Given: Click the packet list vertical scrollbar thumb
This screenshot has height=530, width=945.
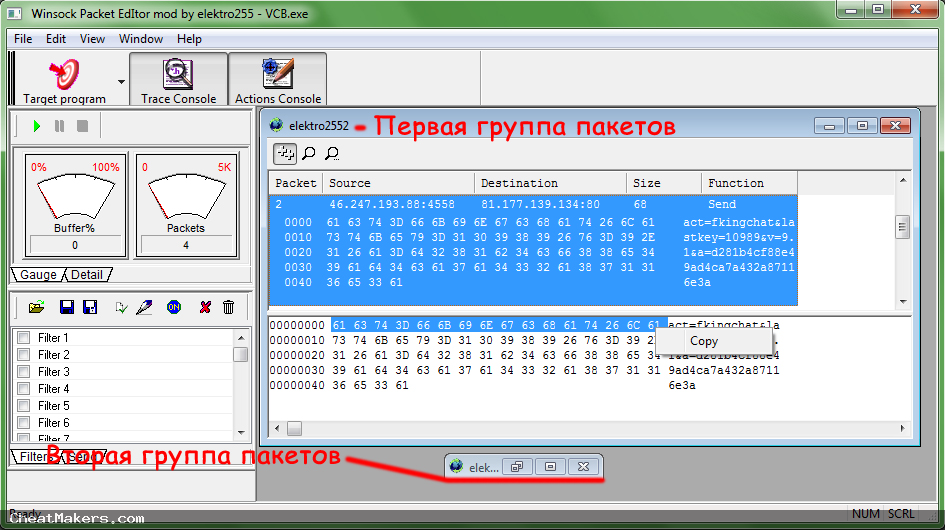Looking at the screenshot, I should coord(902,227).
